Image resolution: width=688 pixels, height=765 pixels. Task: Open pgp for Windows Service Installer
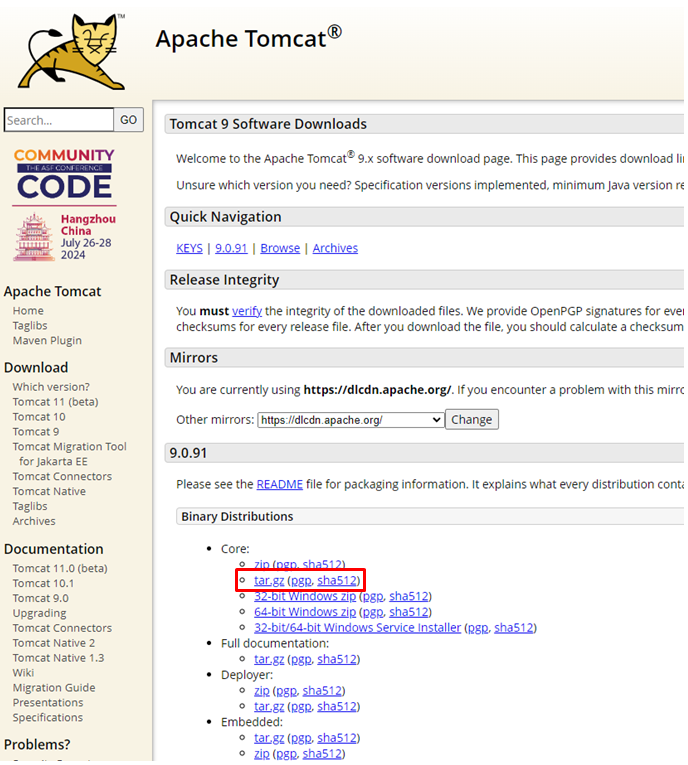click(x=478, y=628)
